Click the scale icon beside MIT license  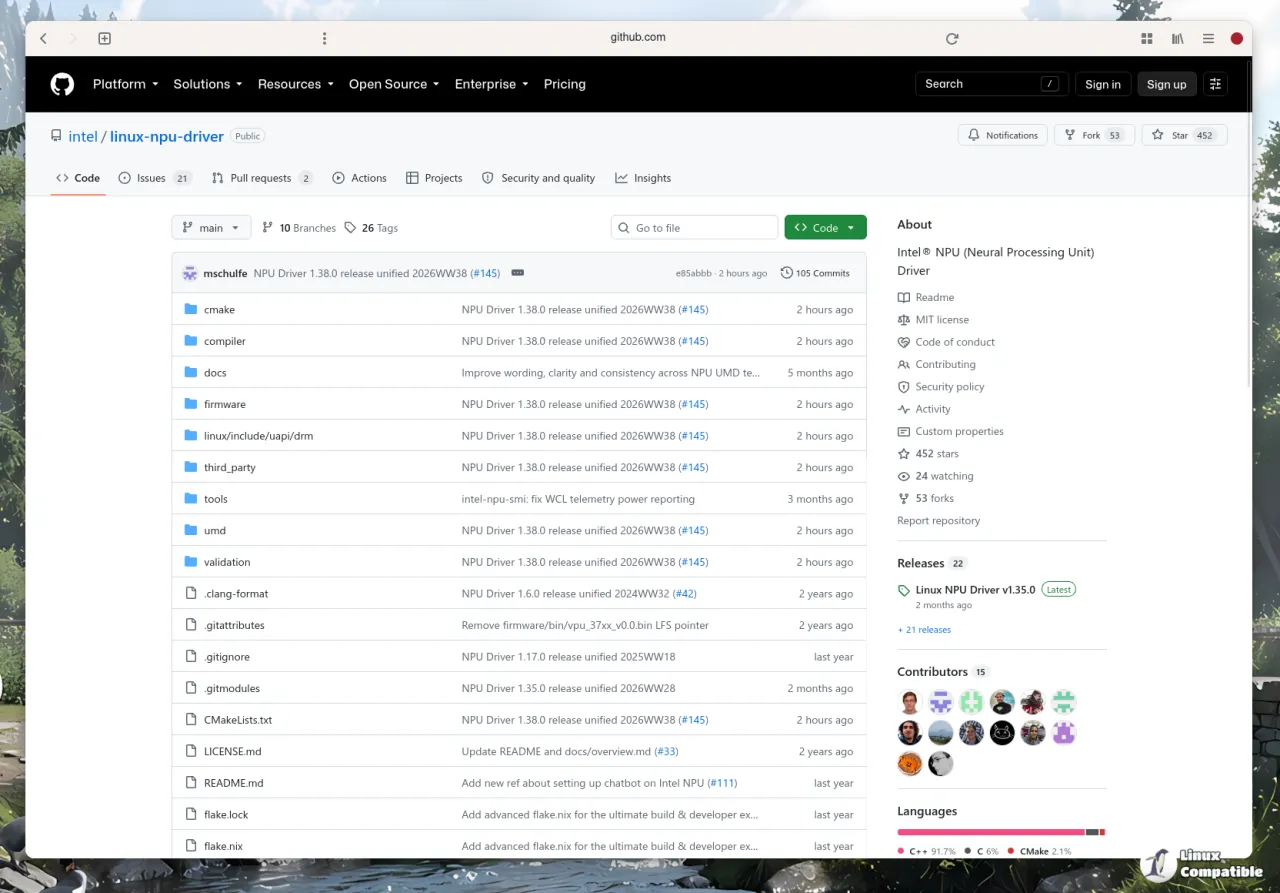tap(904, 320)
